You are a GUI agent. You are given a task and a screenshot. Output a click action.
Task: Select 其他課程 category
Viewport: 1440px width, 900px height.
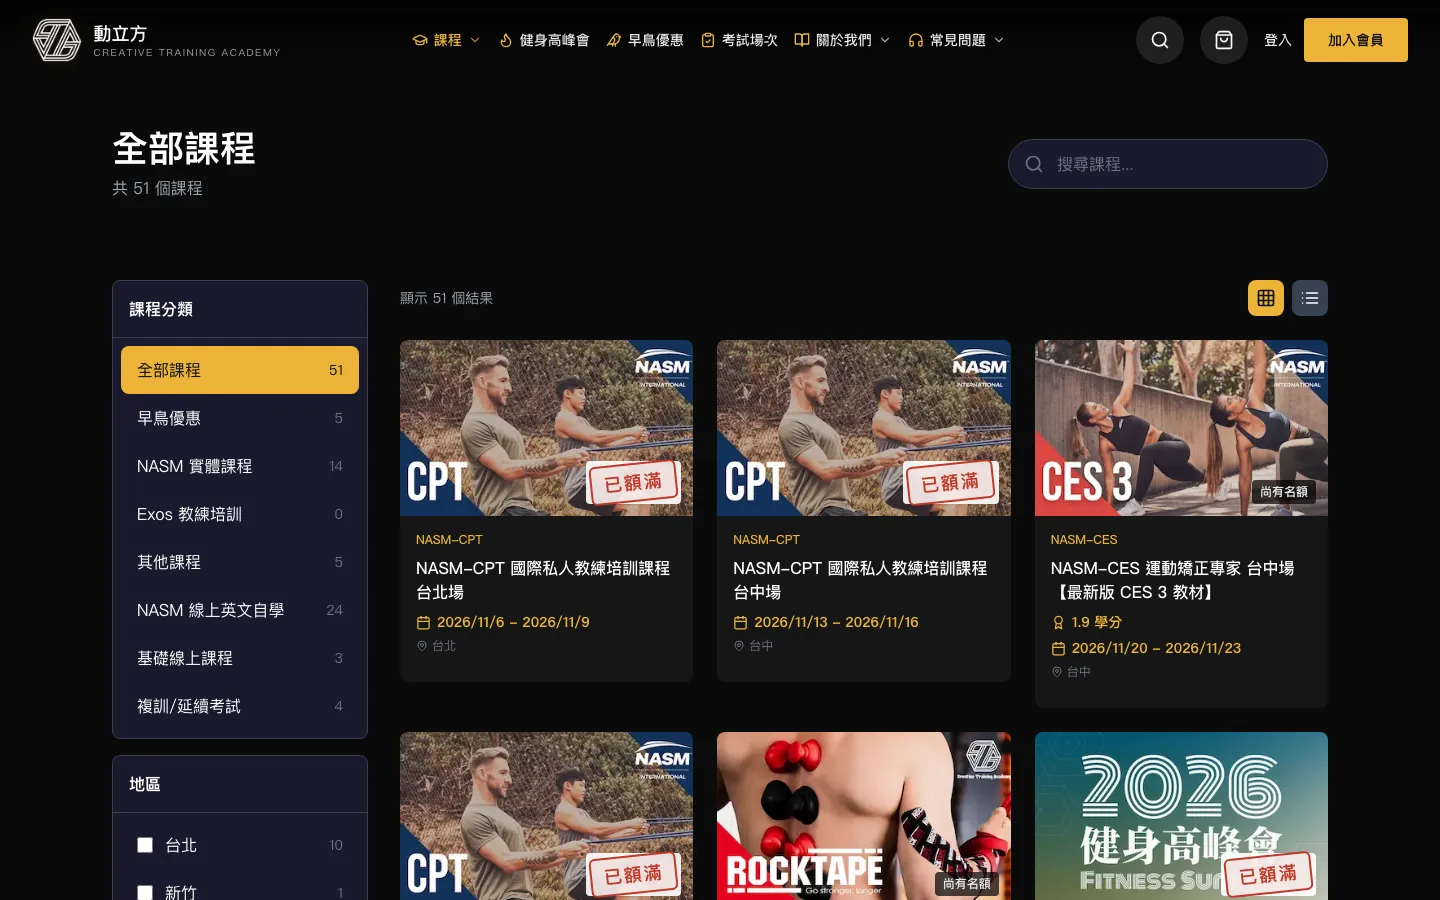point(240,562)
